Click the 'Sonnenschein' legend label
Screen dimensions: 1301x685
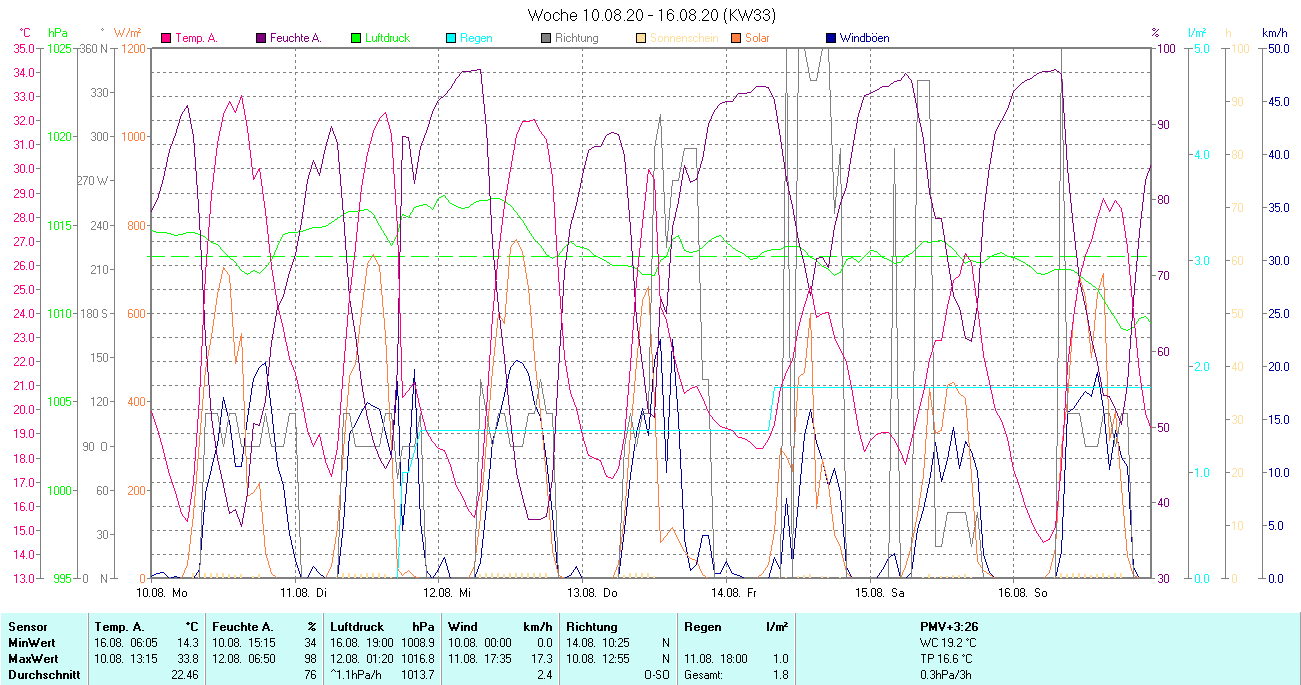click(683, 38)
